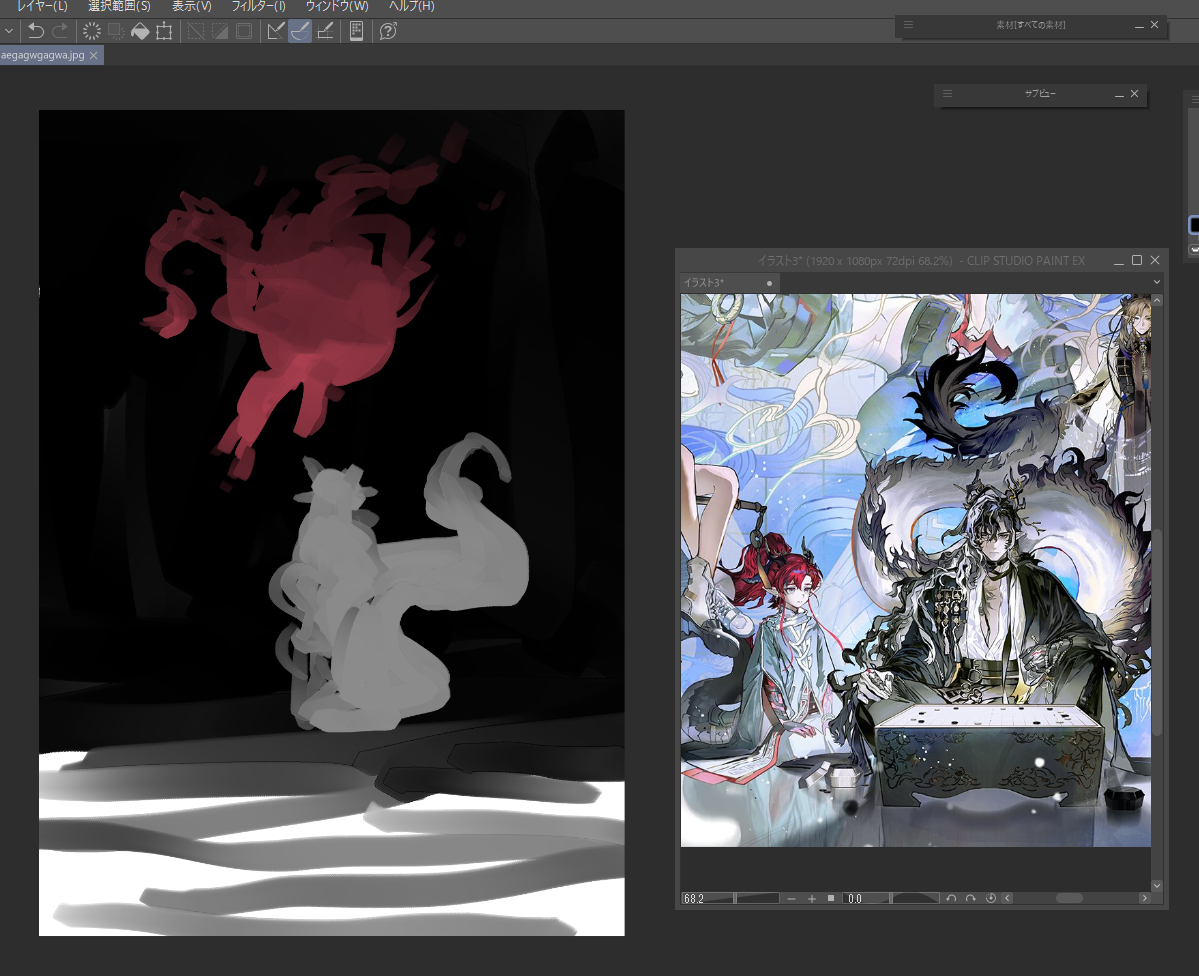Open the サブビュー panel menu icon
This screenshot has width=1199, height=976.
pyautogui.click(x=947, y=94)
